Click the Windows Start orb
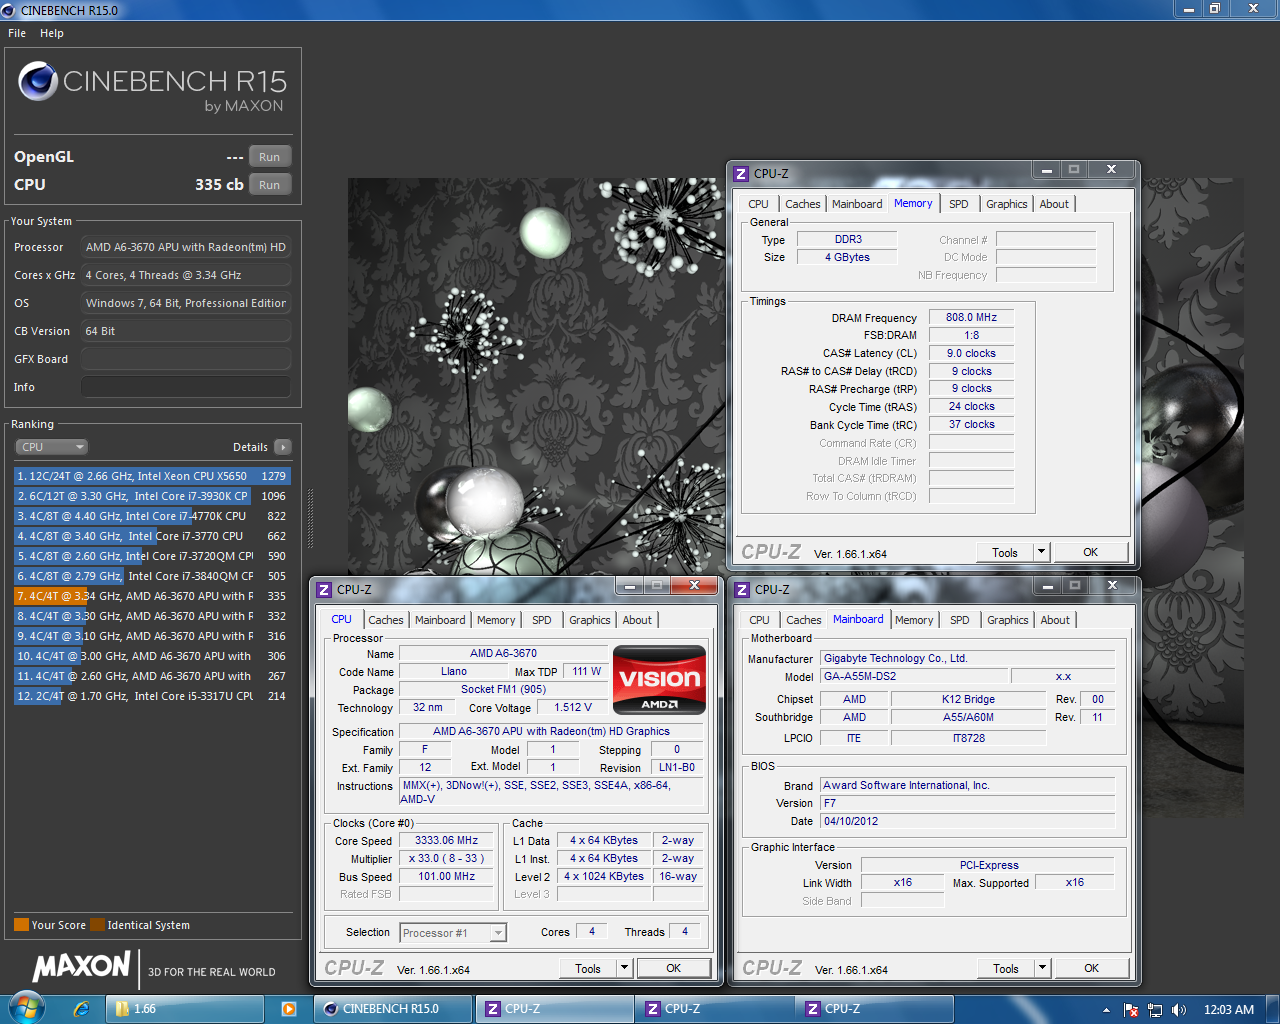The width and height of the screenshot is (1280, 1024). click(x=26, y=1008)
